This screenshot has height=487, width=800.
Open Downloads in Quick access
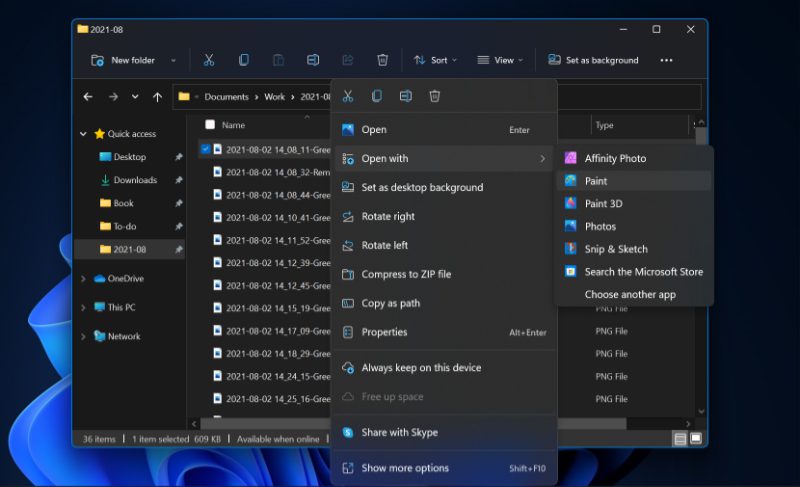[135, 180]
